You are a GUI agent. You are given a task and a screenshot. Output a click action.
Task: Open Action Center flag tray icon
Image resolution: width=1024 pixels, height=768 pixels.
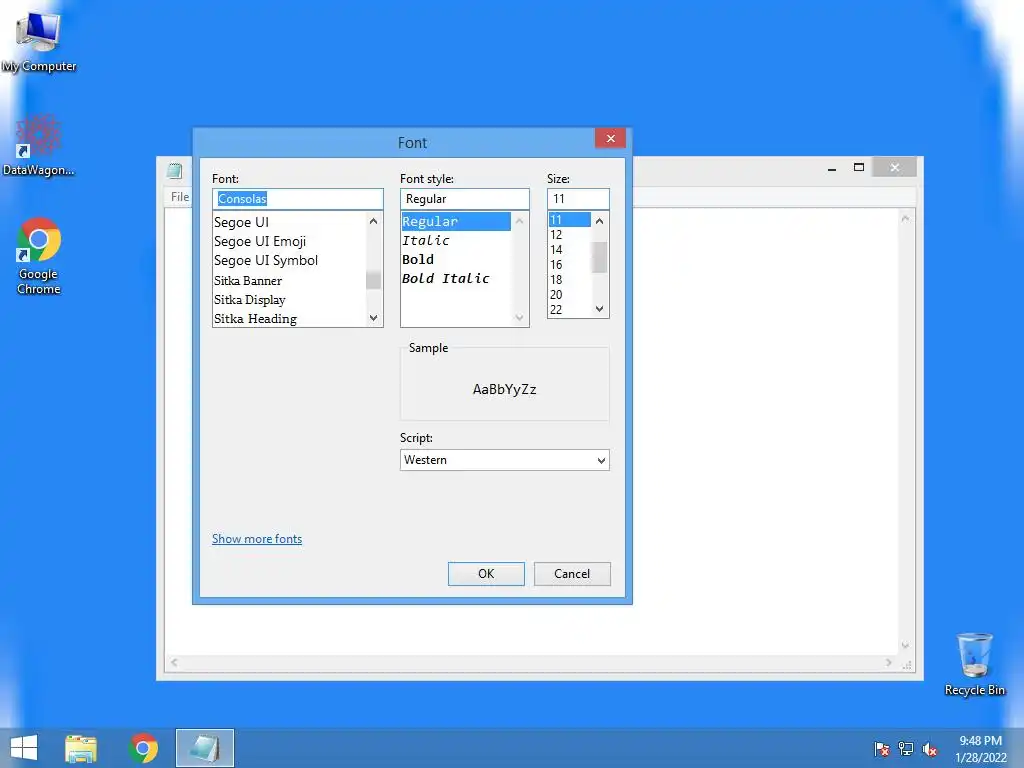click(882, 749)
